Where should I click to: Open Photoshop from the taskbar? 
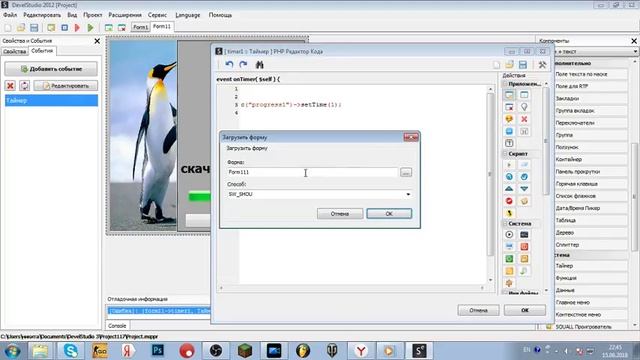[158, 351]
